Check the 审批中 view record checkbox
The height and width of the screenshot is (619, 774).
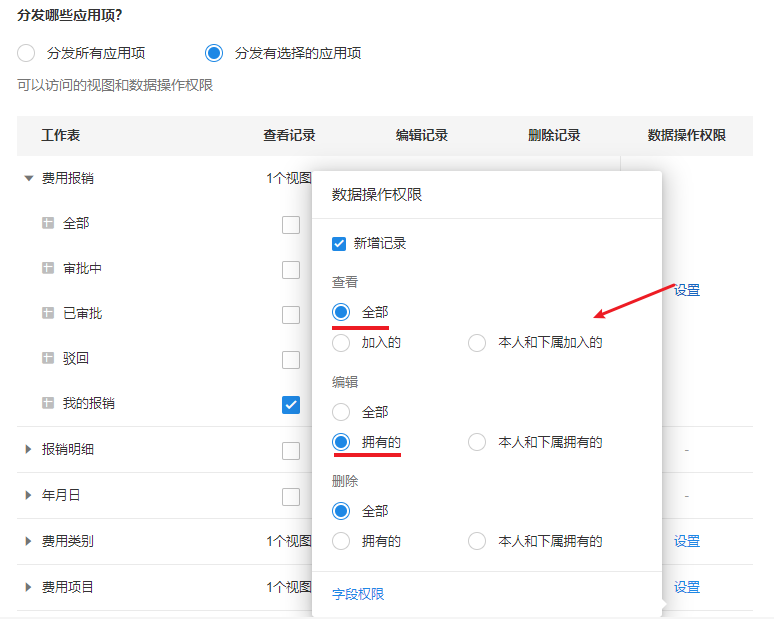tap(291, 269)
